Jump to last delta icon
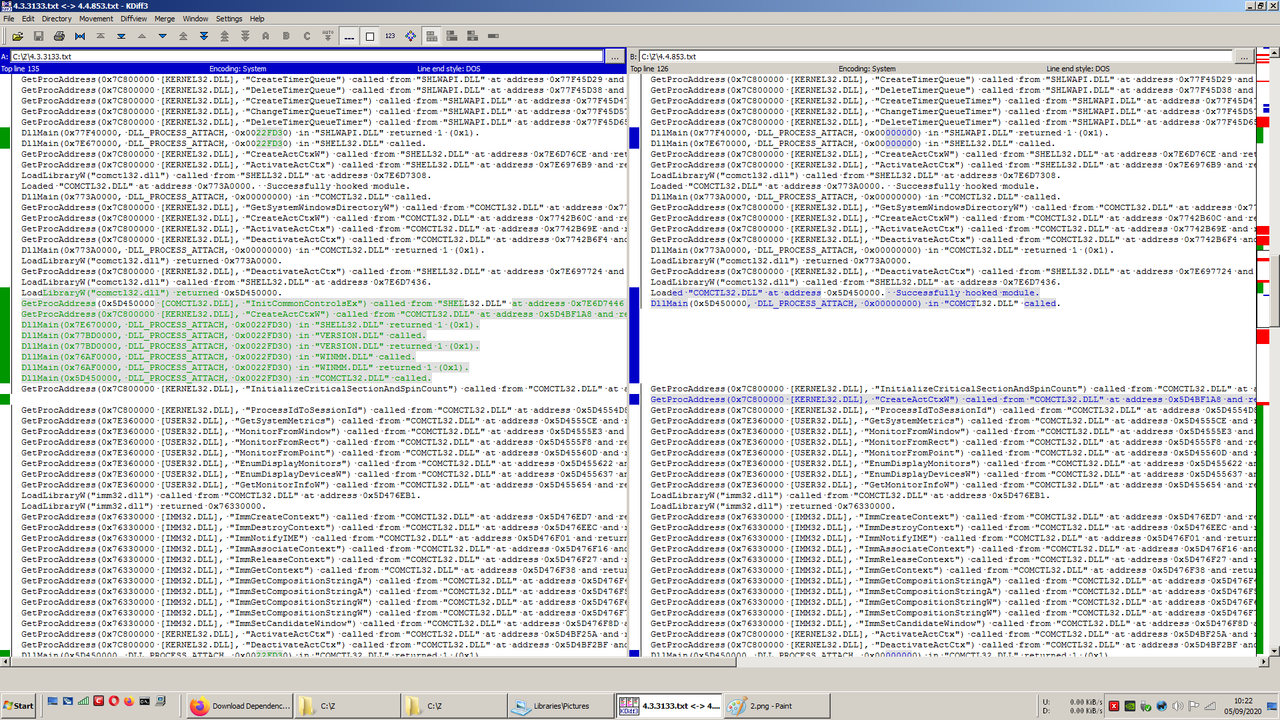 coord(121,36)
